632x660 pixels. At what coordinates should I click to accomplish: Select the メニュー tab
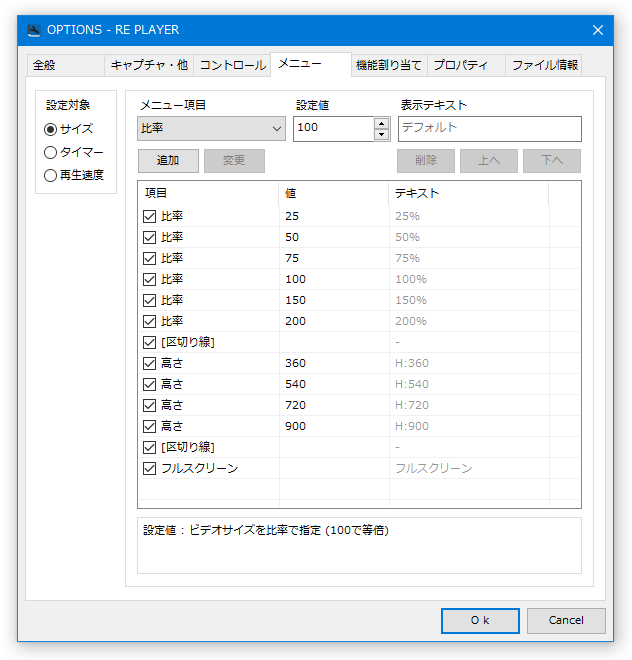pyautogui.click(x=311, y=64)
